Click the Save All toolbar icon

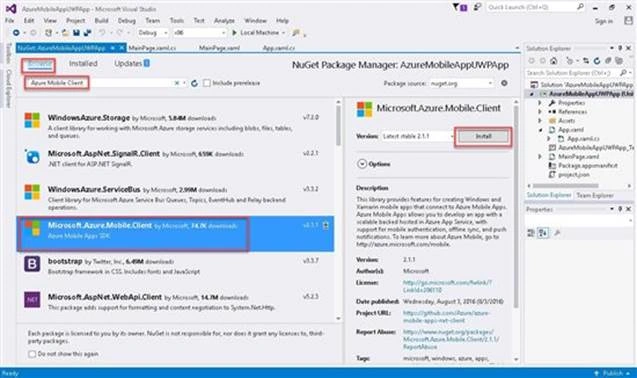(87, 33)
